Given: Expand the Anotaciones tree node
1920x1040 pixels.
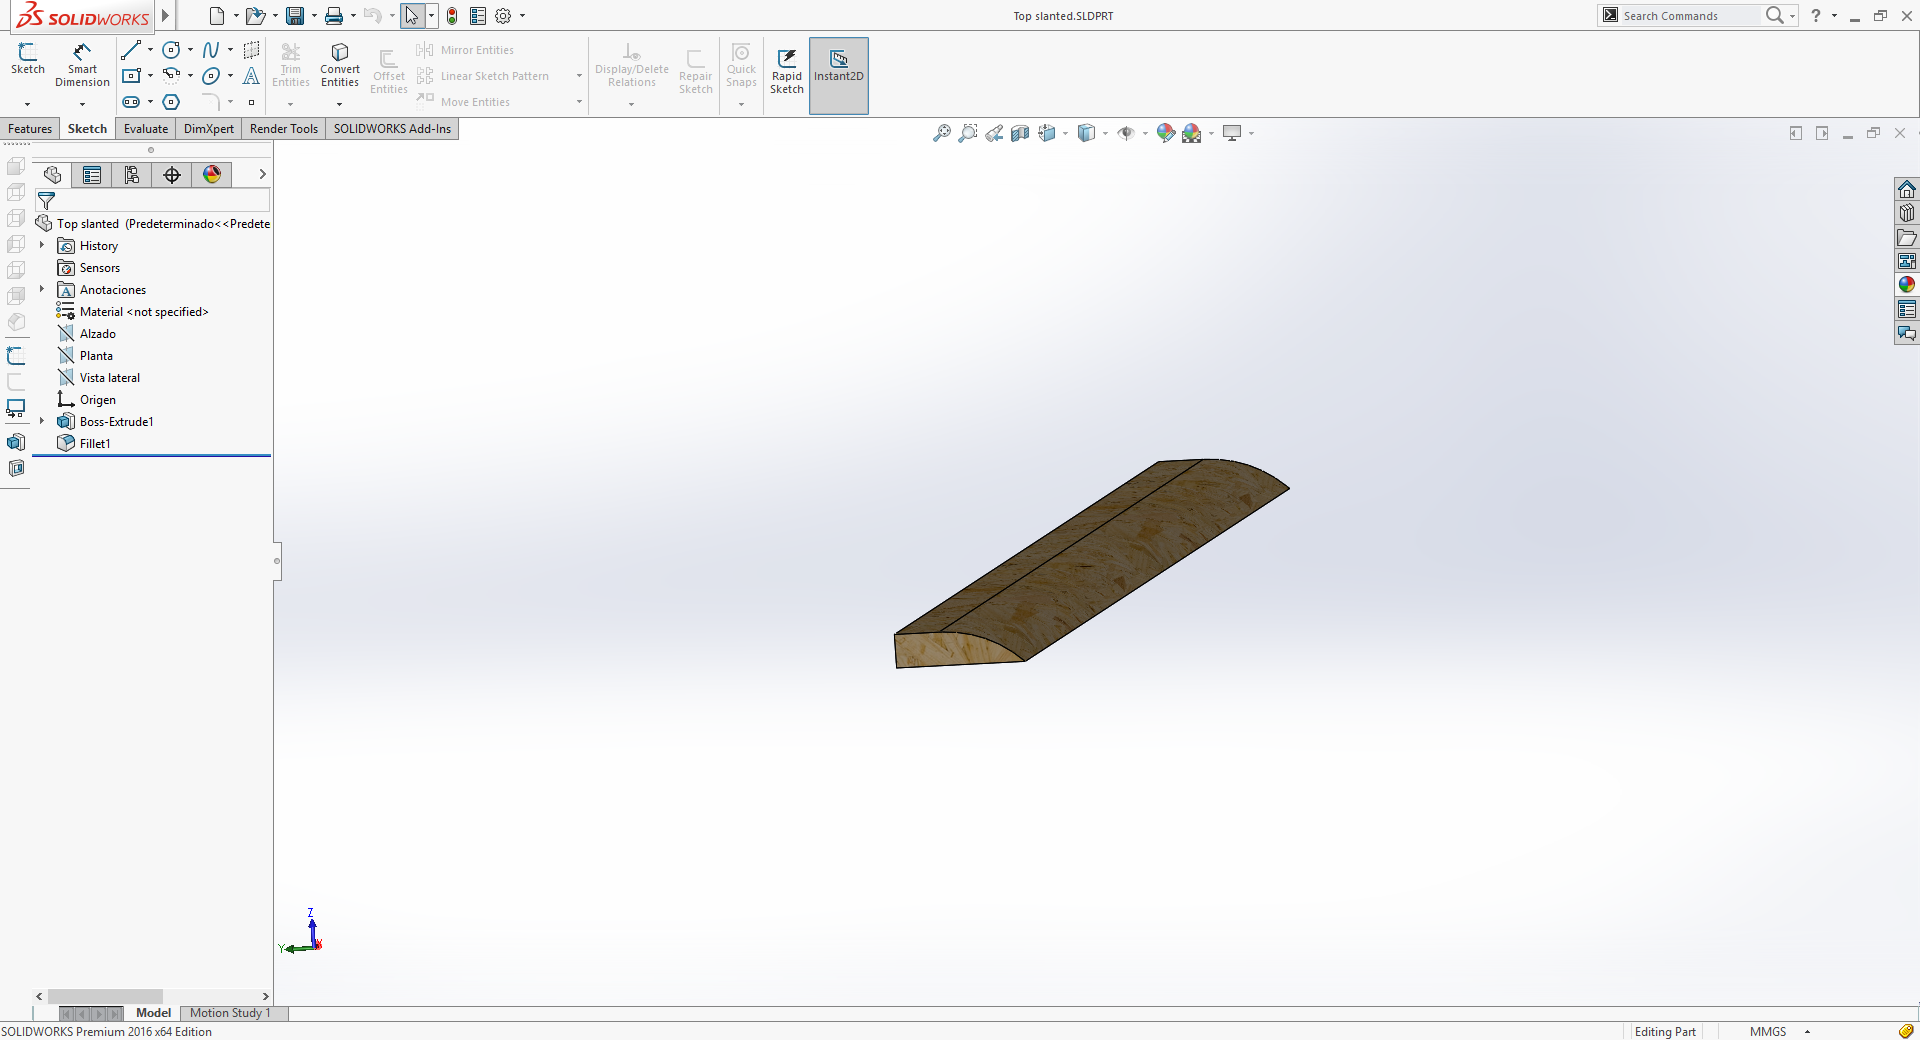Looking at the screenshot, I should 42,289.
